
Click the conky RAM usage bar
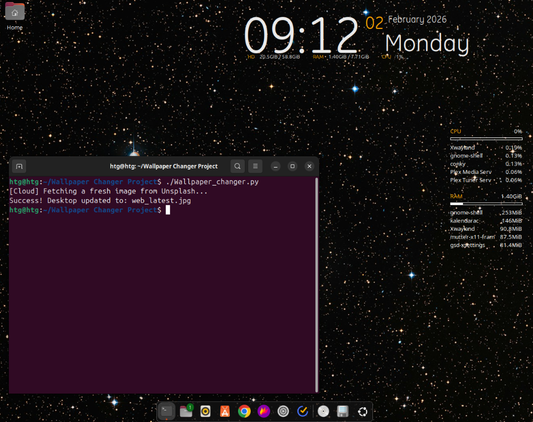(486, 204)
